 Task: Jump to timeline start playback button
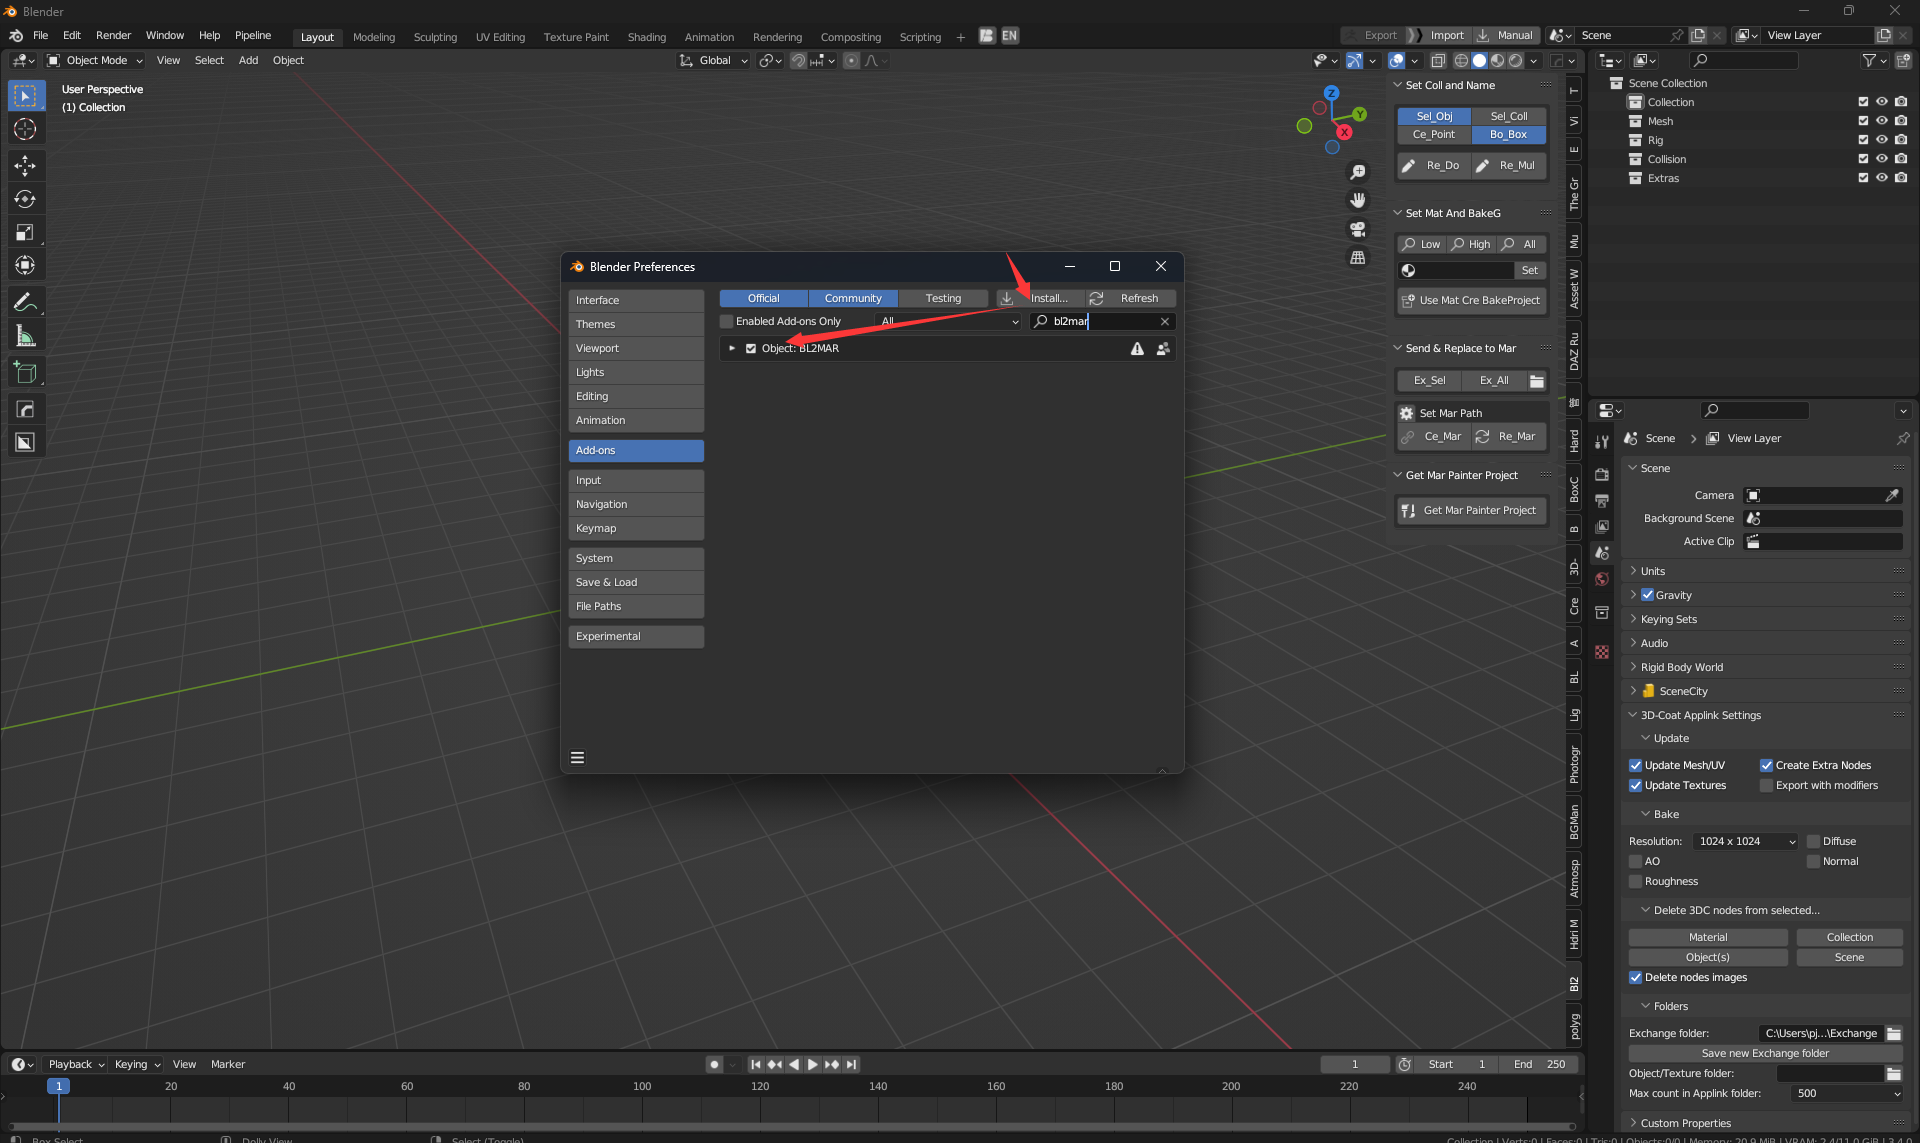pyautogui.click(x=756, y=1064)
